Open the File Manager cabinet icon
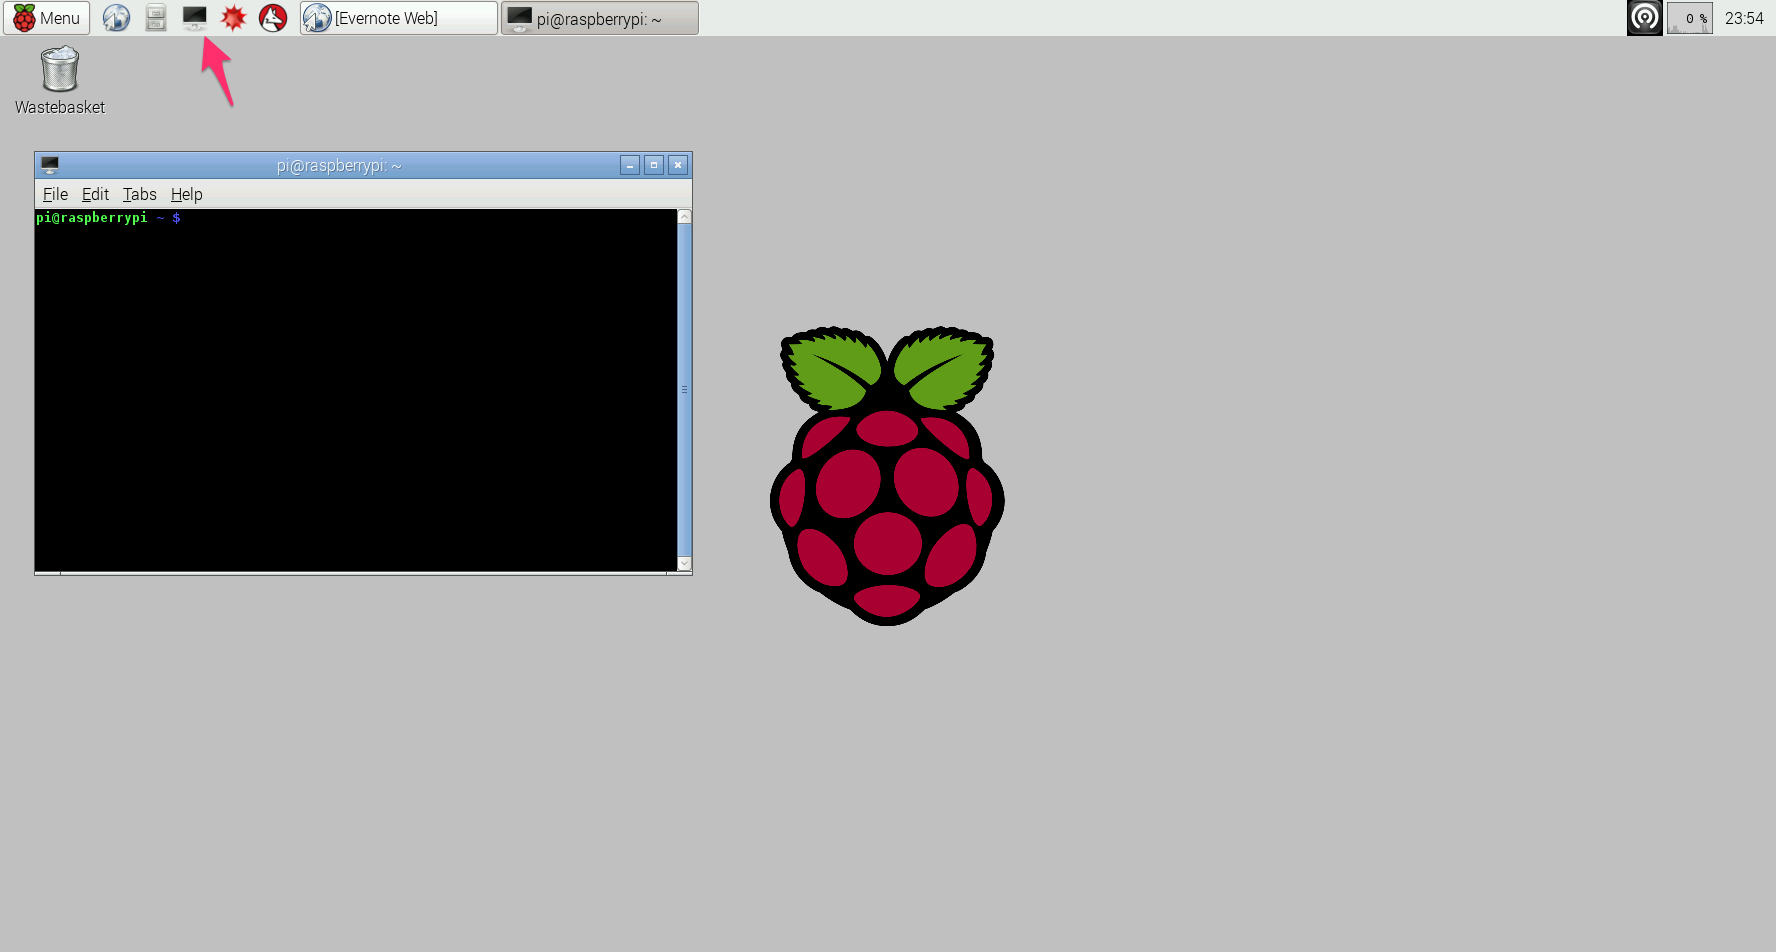 [x=156, y=18]
